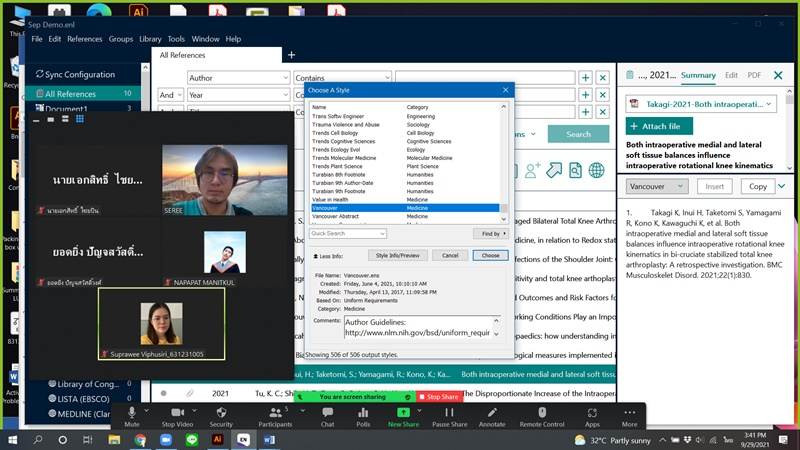Open Zoom Polls
Screen dimensions: 800x450
(363, 415)
